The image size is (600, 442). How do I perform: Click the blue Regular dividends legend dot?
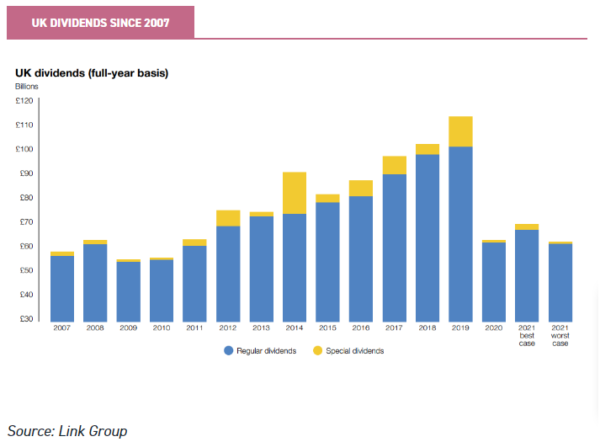(228, 351)
